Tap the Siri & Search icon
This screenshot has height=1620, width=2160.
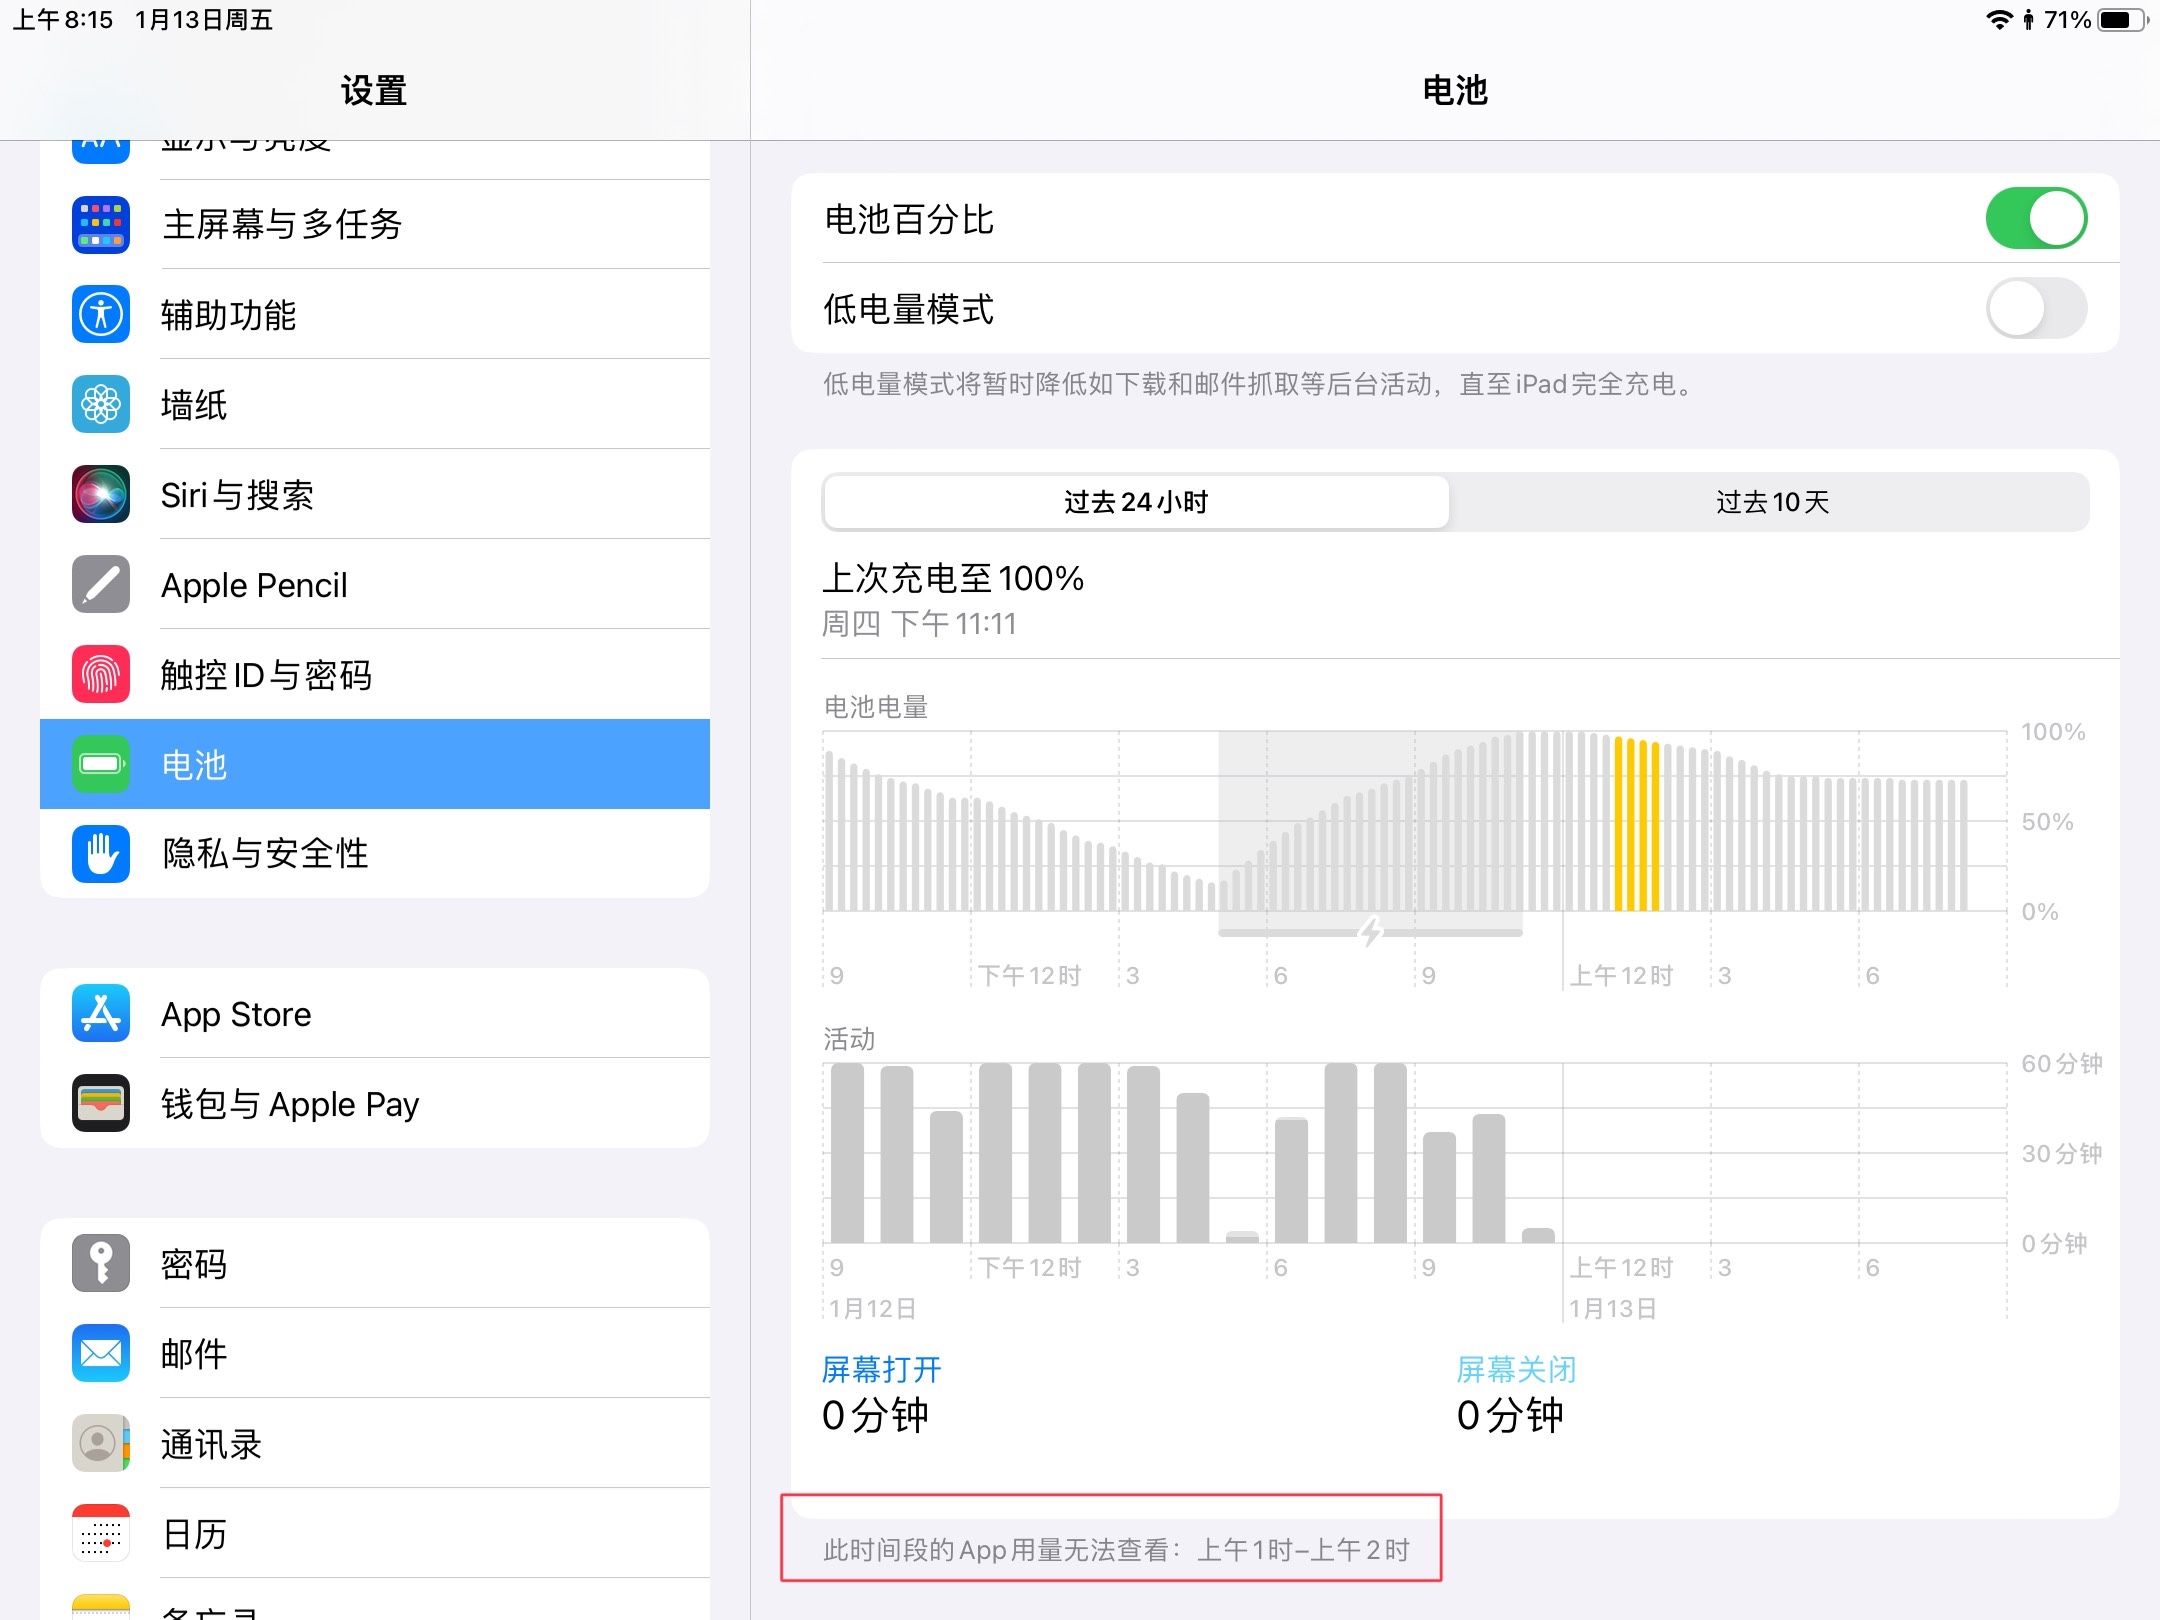(101, 494)
